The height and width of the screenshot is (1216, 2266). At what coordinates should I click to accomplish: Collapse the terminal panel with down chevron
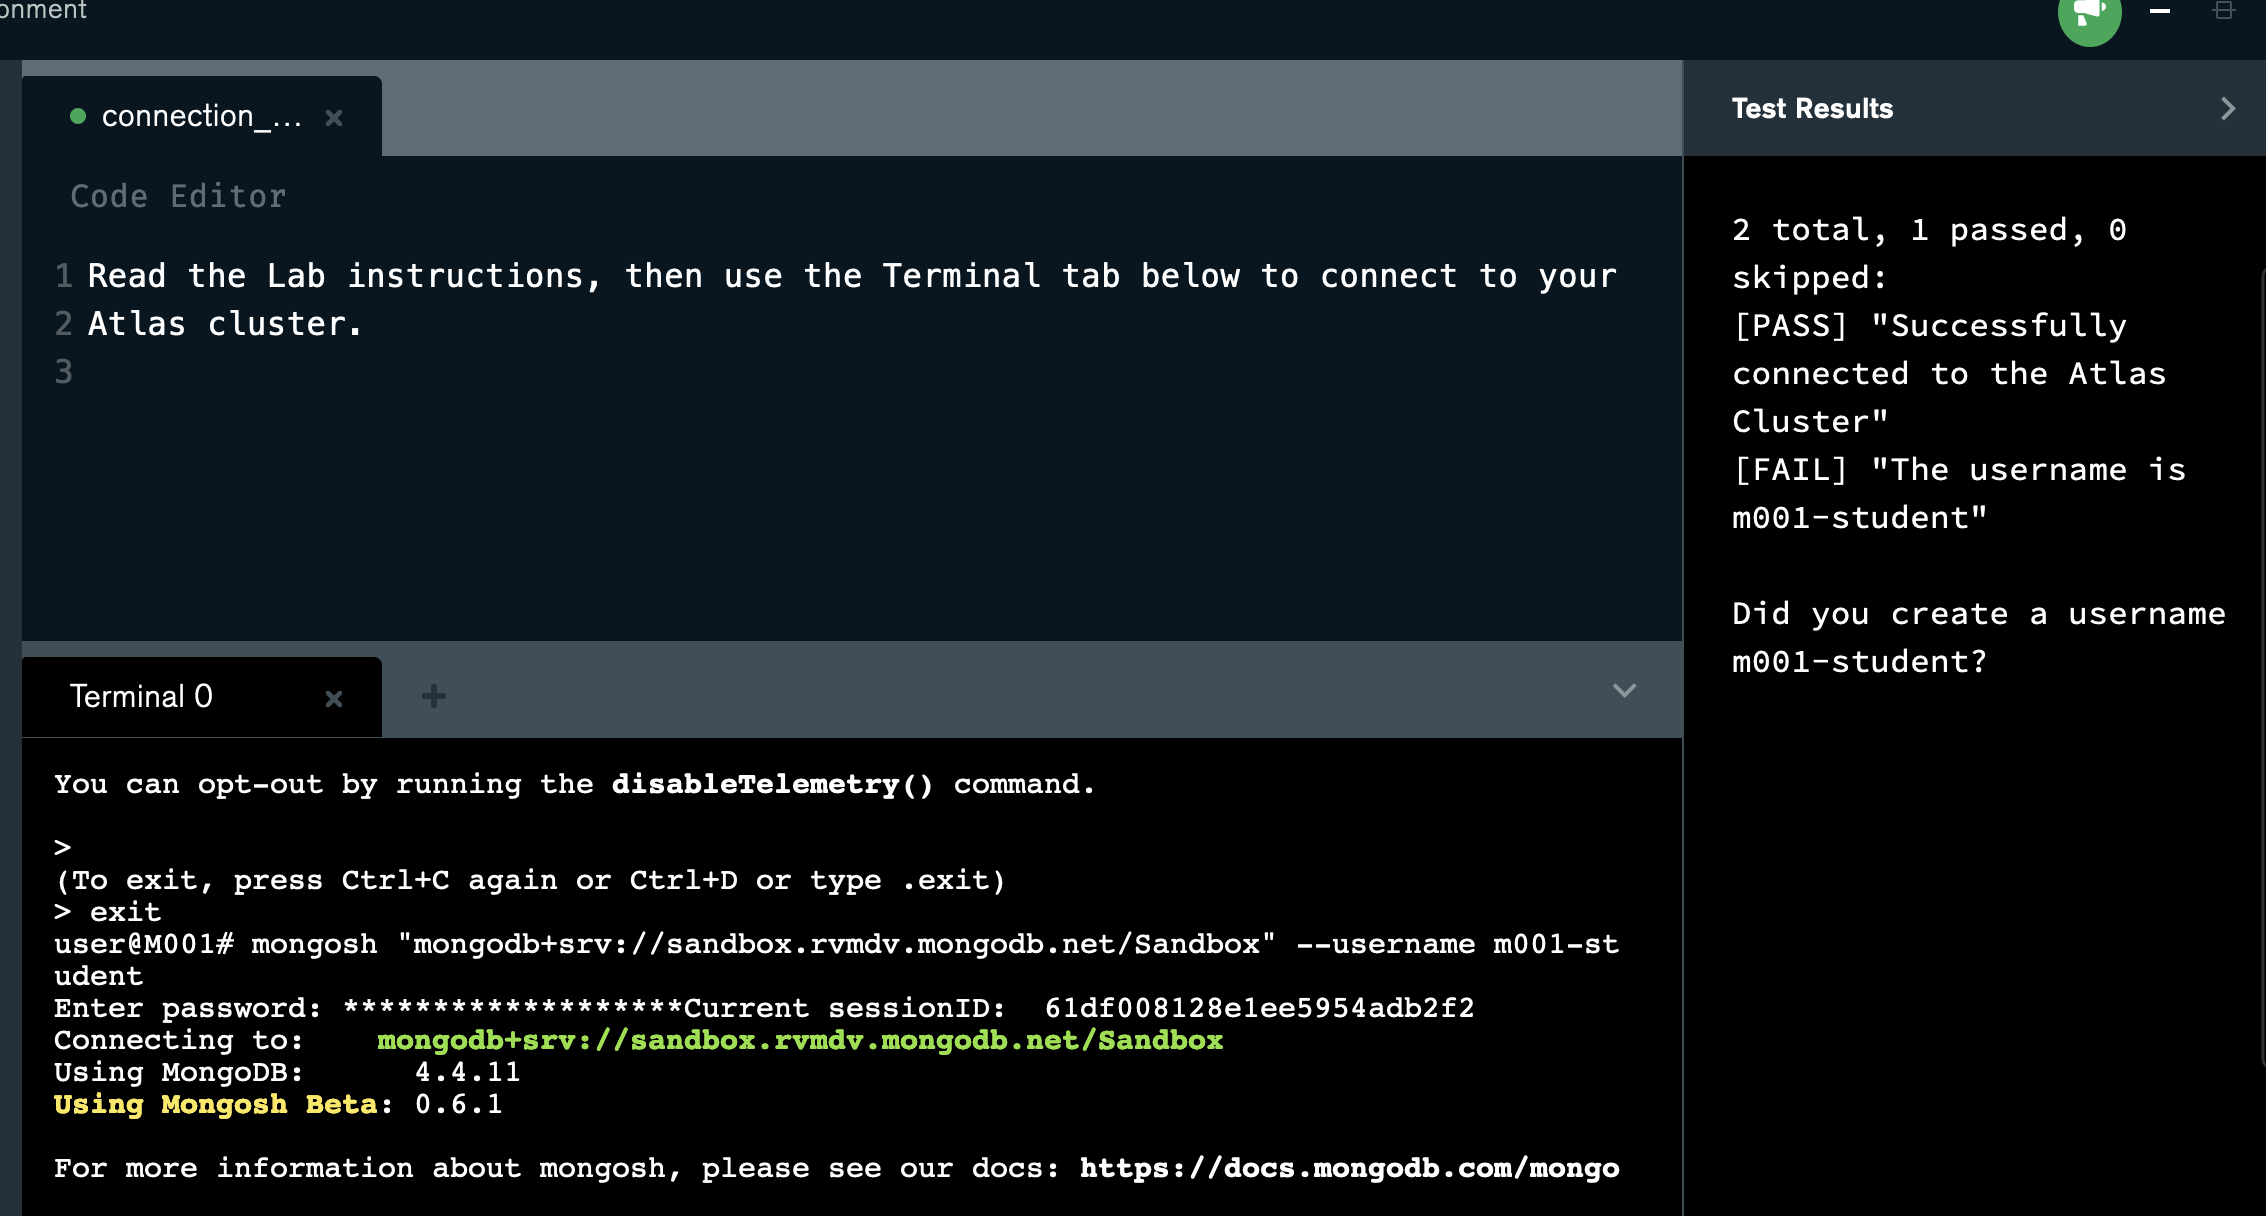tap(1624, 691)
